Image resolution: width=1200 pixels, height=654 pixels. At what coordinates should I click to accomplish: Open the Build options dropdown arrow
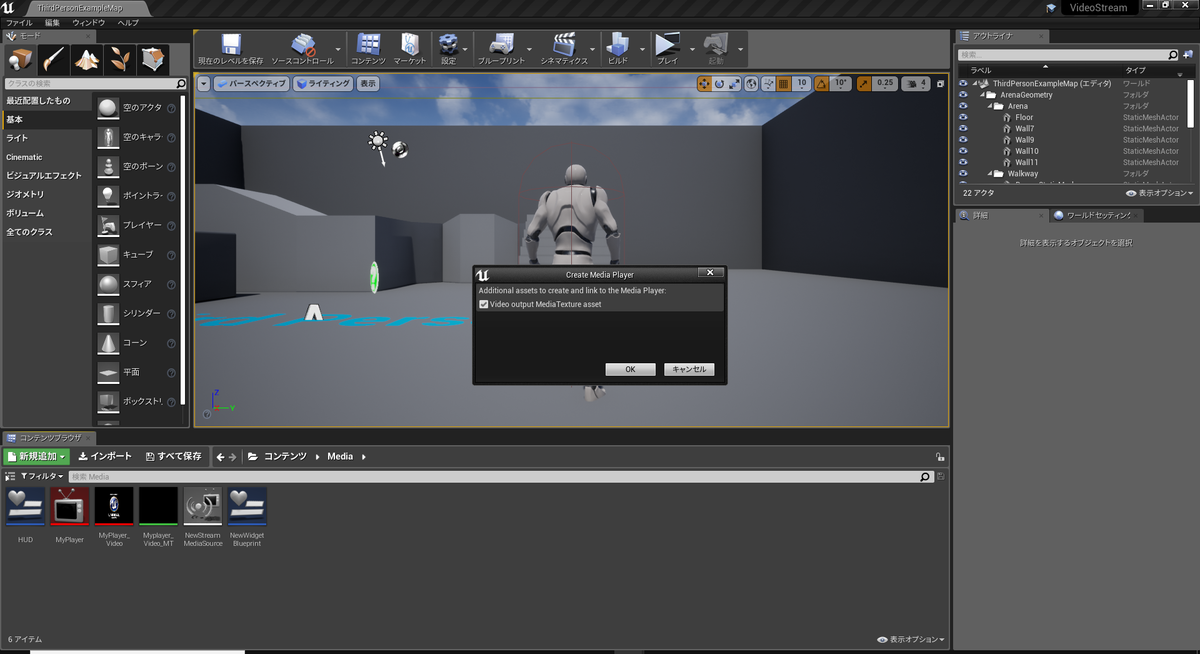640,49
